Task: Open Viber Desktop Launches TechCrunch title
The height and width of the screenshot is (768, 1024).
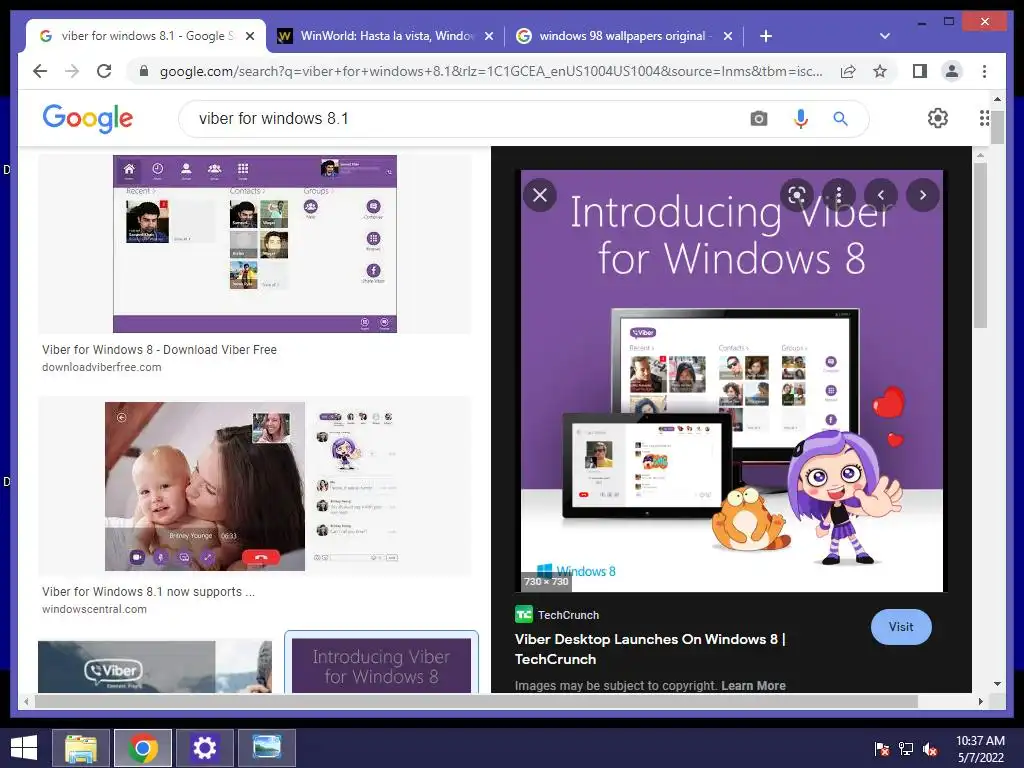Action: [x=650, y=649]
